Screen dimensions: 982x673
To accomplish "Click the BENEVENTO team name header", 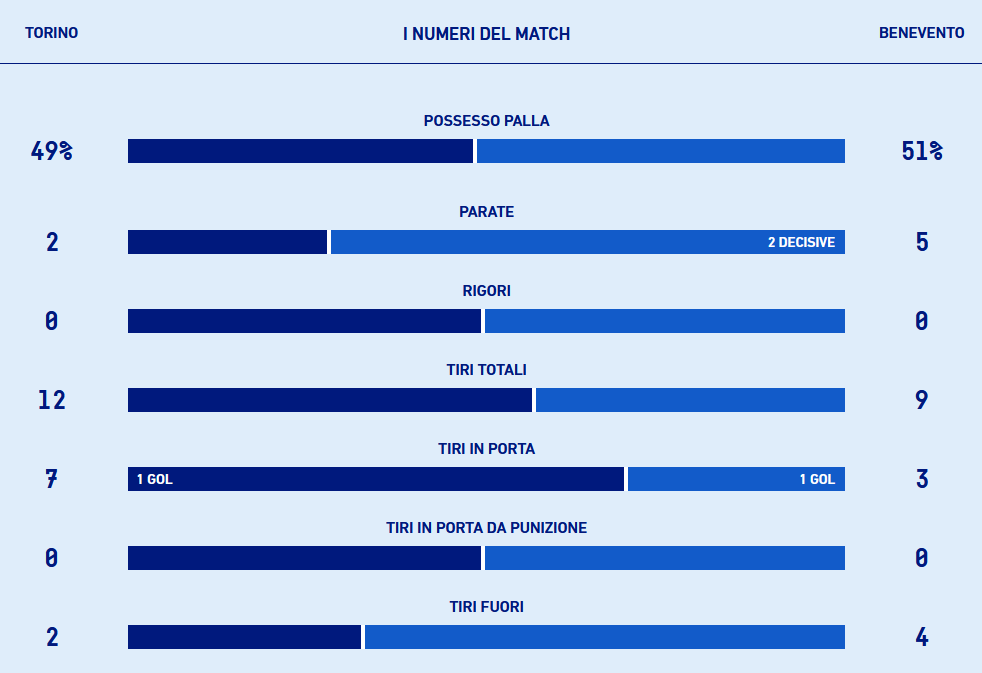I will pyautogui.click(x=921, y=33).
